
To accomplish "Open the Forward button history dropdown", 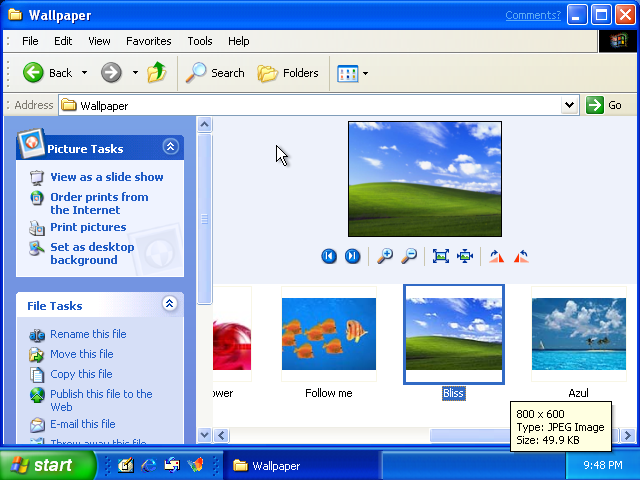I will 135,73.
